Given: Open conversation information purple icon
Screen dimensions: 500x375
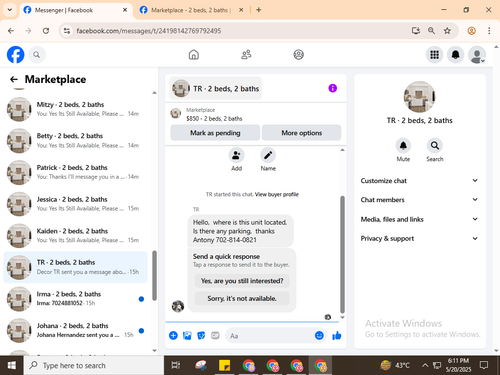Looking at the screenshot, I should (x=332, y=88).
